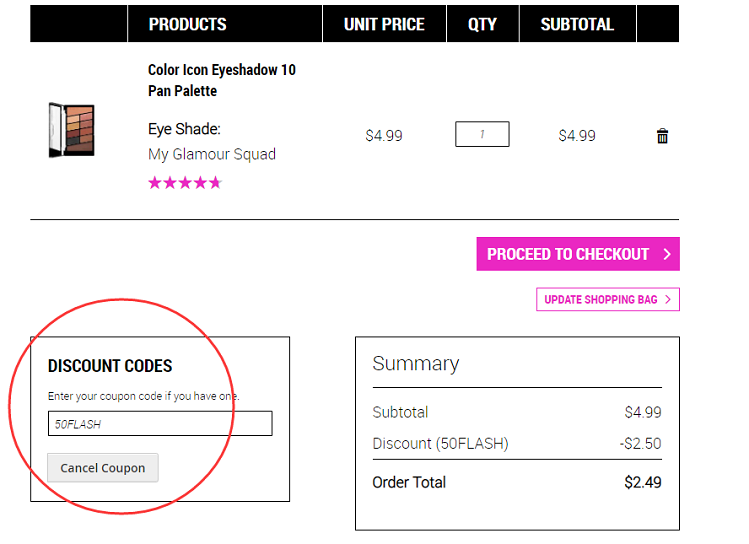The width and height of the screenshot is (749, 544).
Task: Click the My Glamour Squad shade text
Action: pos(212,154)
